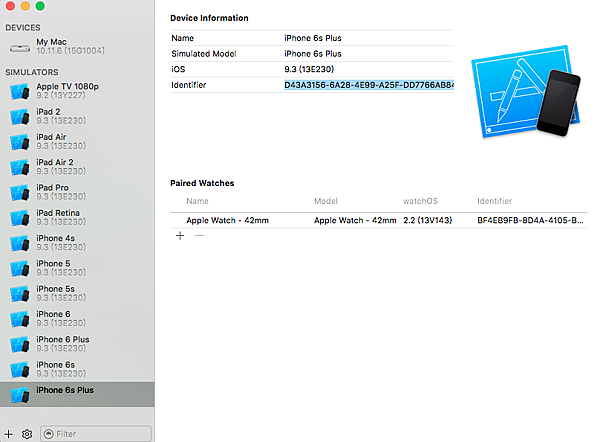Zoom the window with green button
600x442 pixels.
(x=40, y=5)
